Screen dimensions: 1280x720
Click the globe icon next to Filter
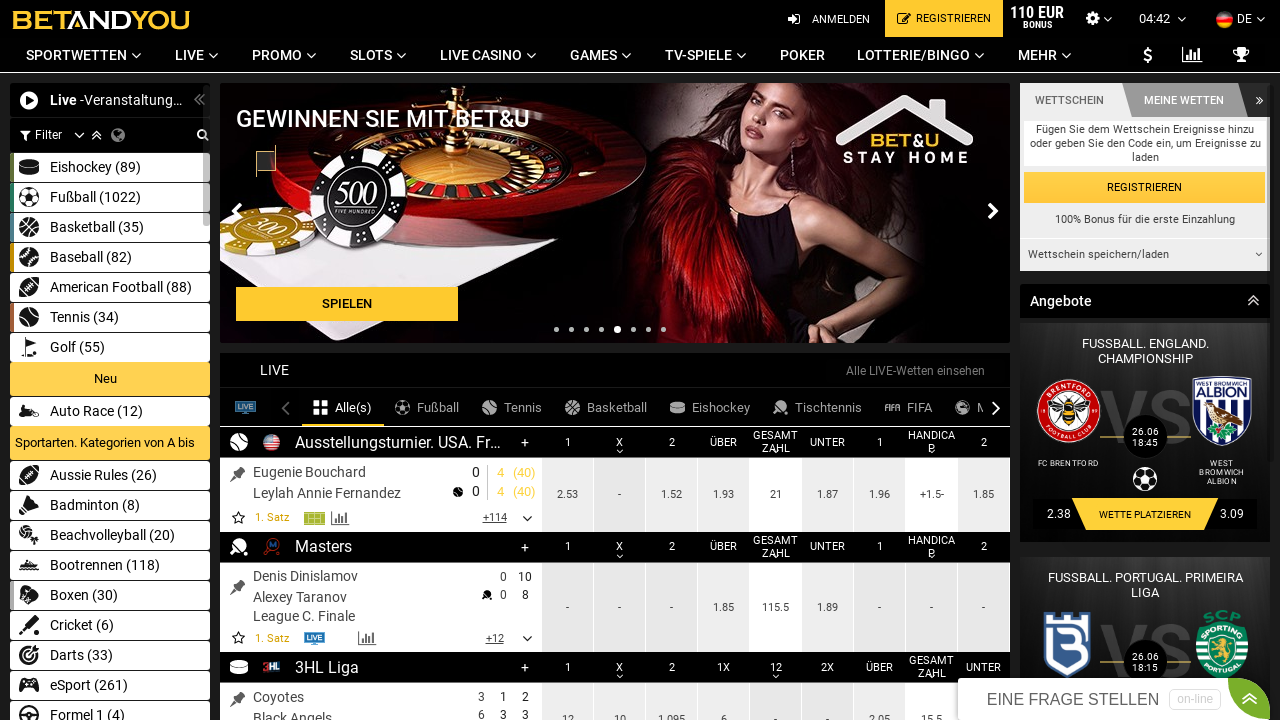118,135
